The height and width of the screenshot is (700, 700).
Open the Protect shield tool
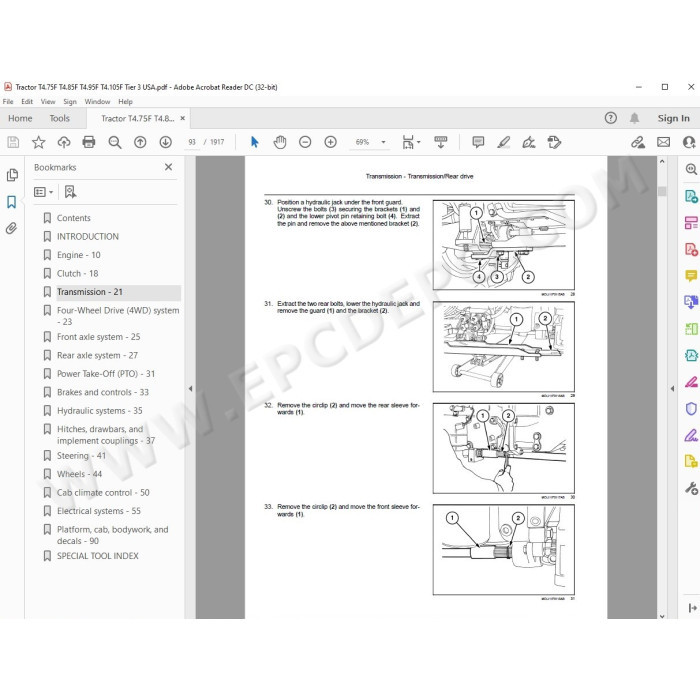coord(691,408)
